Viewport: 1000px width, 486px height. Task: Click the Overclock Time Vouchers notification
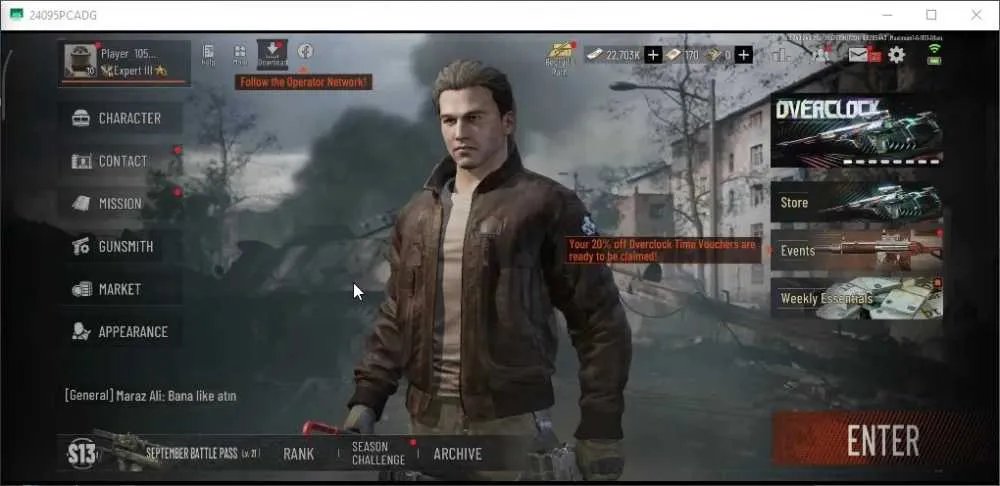tap(663, 251)
